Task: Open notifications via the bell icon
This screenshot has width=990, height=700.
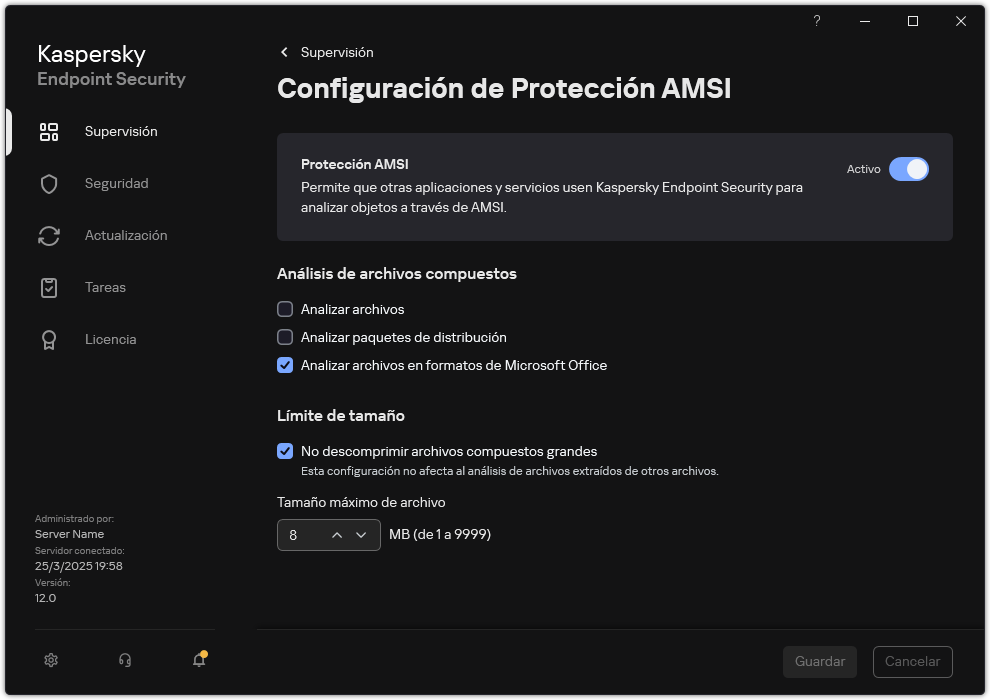Action: pyautogui.click(x=198, y=661)
